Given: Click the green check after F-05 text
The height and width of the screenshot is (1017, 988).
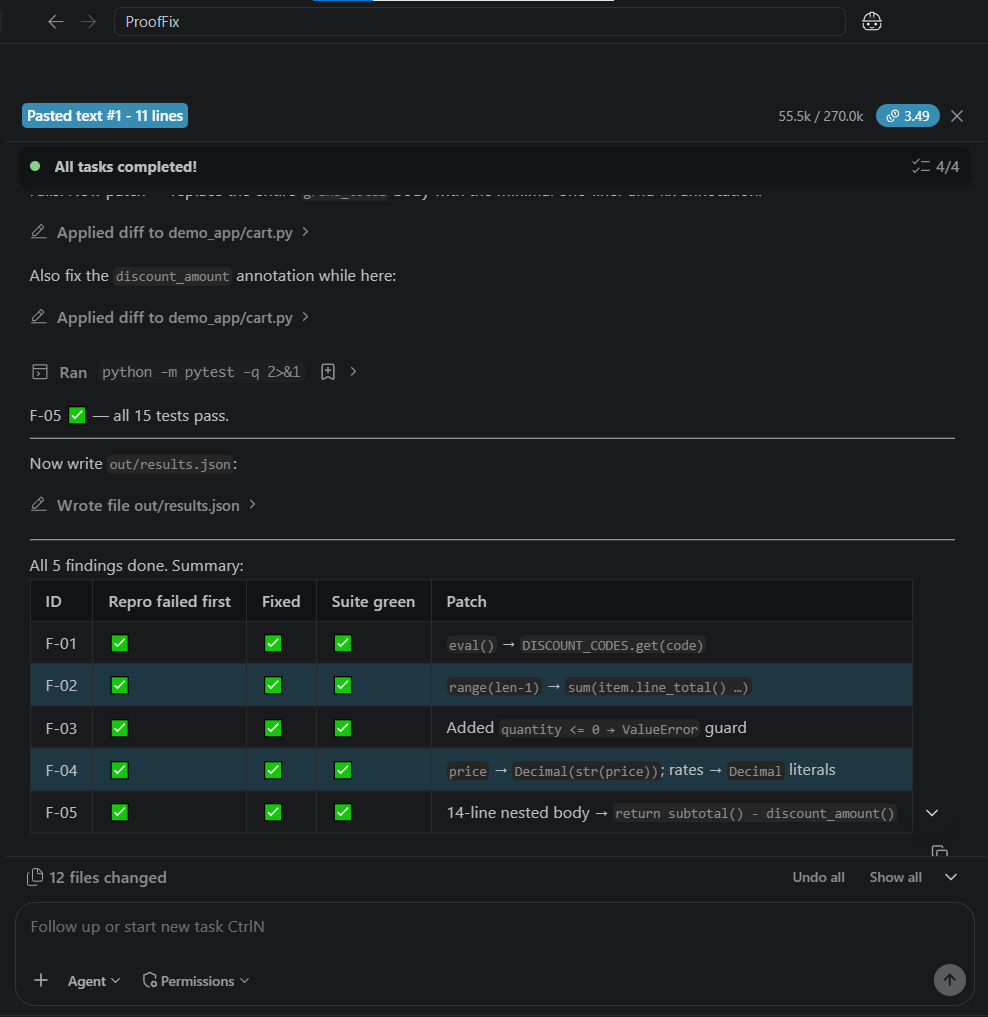Looking at the screenshot, I should click(77, 415).
